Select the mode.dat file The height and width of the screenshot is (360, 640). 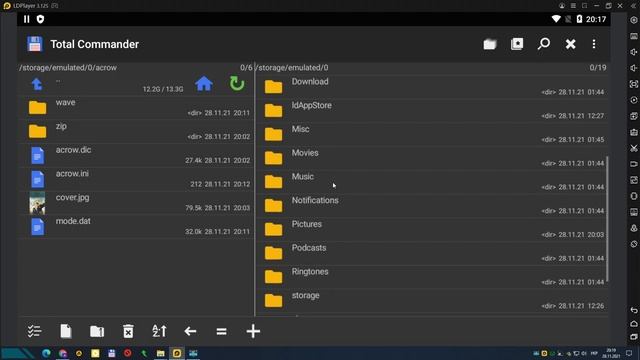[x=136, y=226]
